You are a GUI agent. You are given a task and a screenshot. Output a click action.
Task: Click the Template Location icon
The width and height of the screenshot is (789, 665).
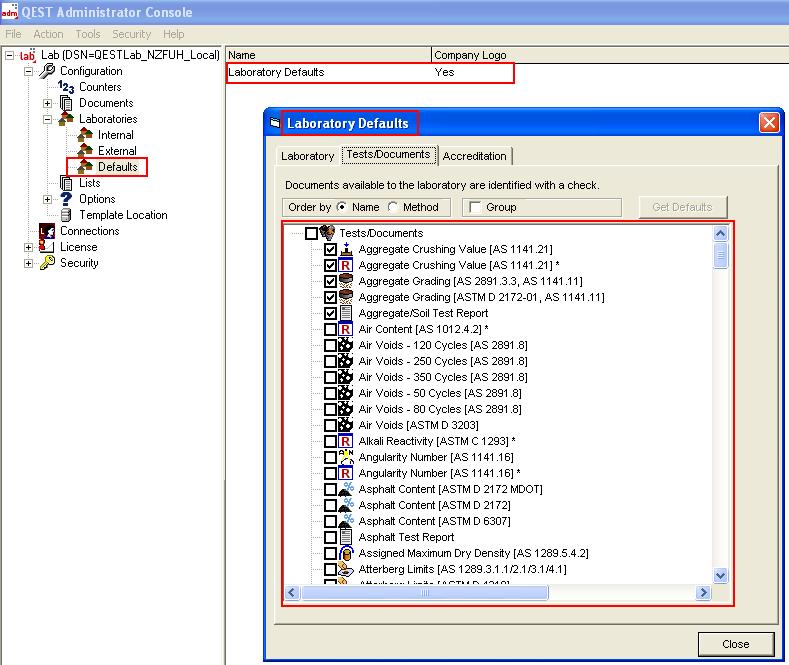[x=66, y=215]
